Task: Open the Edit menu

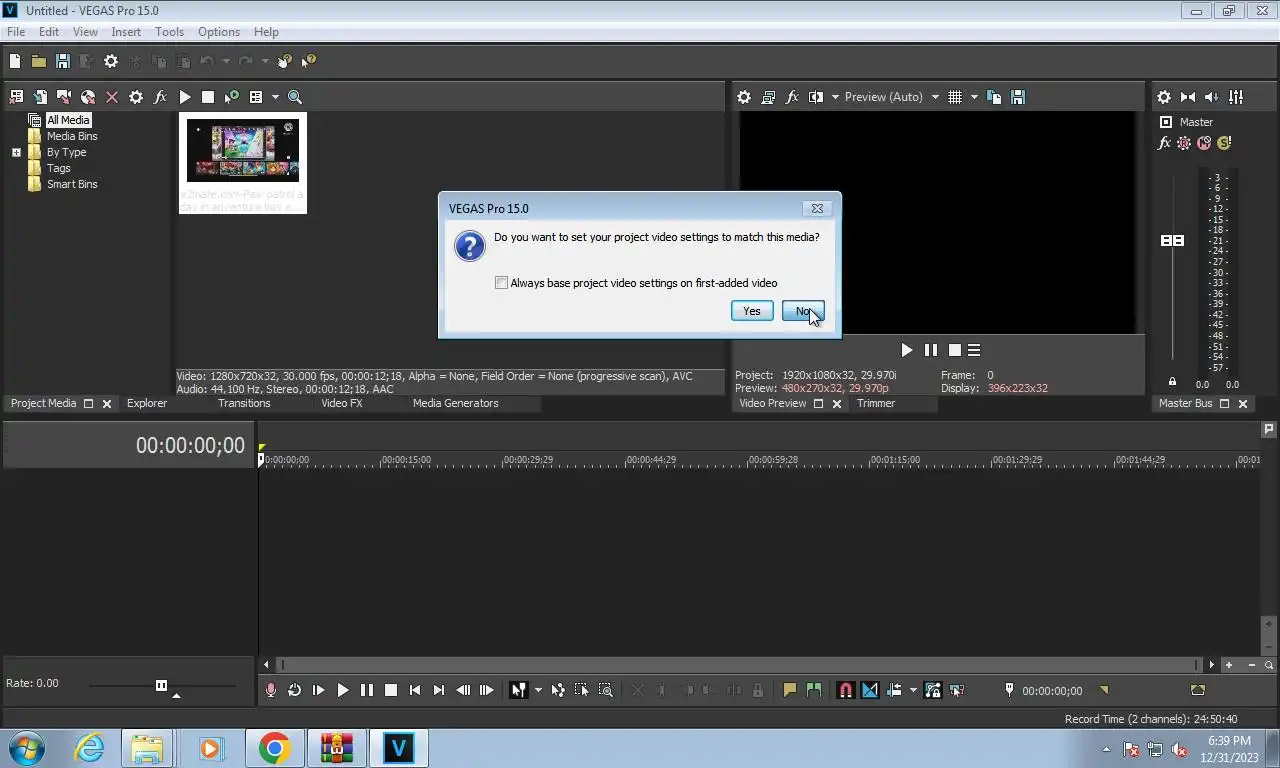Action: coord(49,32)
